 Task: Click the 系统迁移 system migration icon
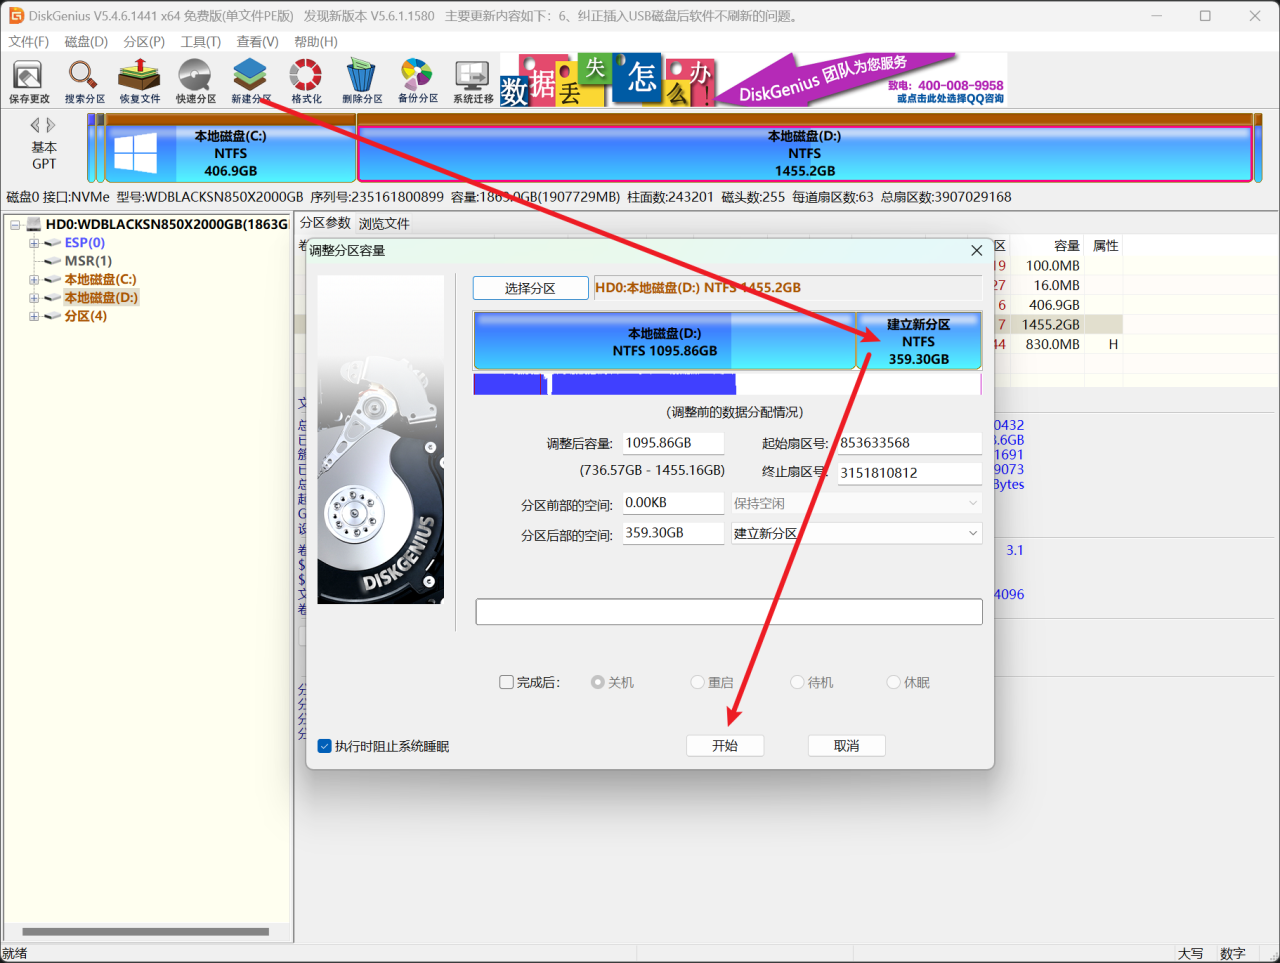(x=473, y=81)
